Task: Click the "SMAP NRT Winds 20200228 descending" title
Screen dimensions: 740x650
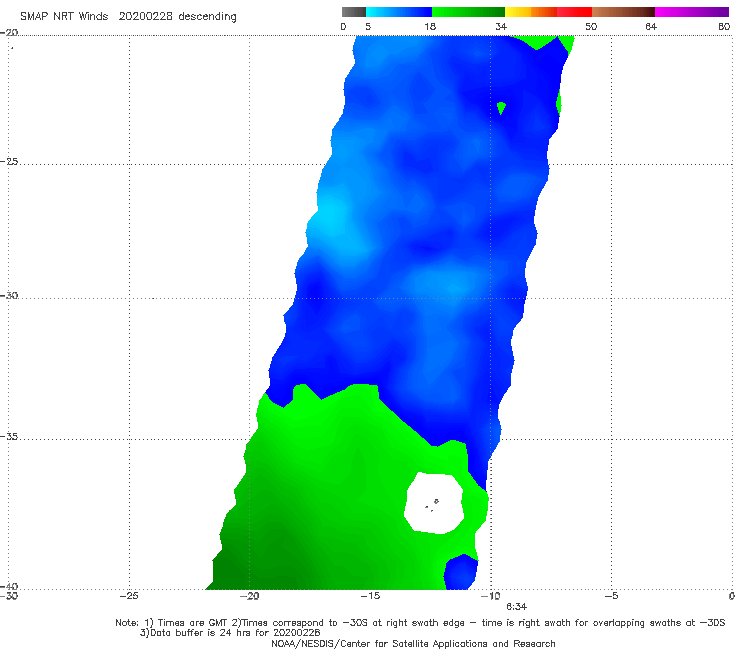Action: (128, 16)
